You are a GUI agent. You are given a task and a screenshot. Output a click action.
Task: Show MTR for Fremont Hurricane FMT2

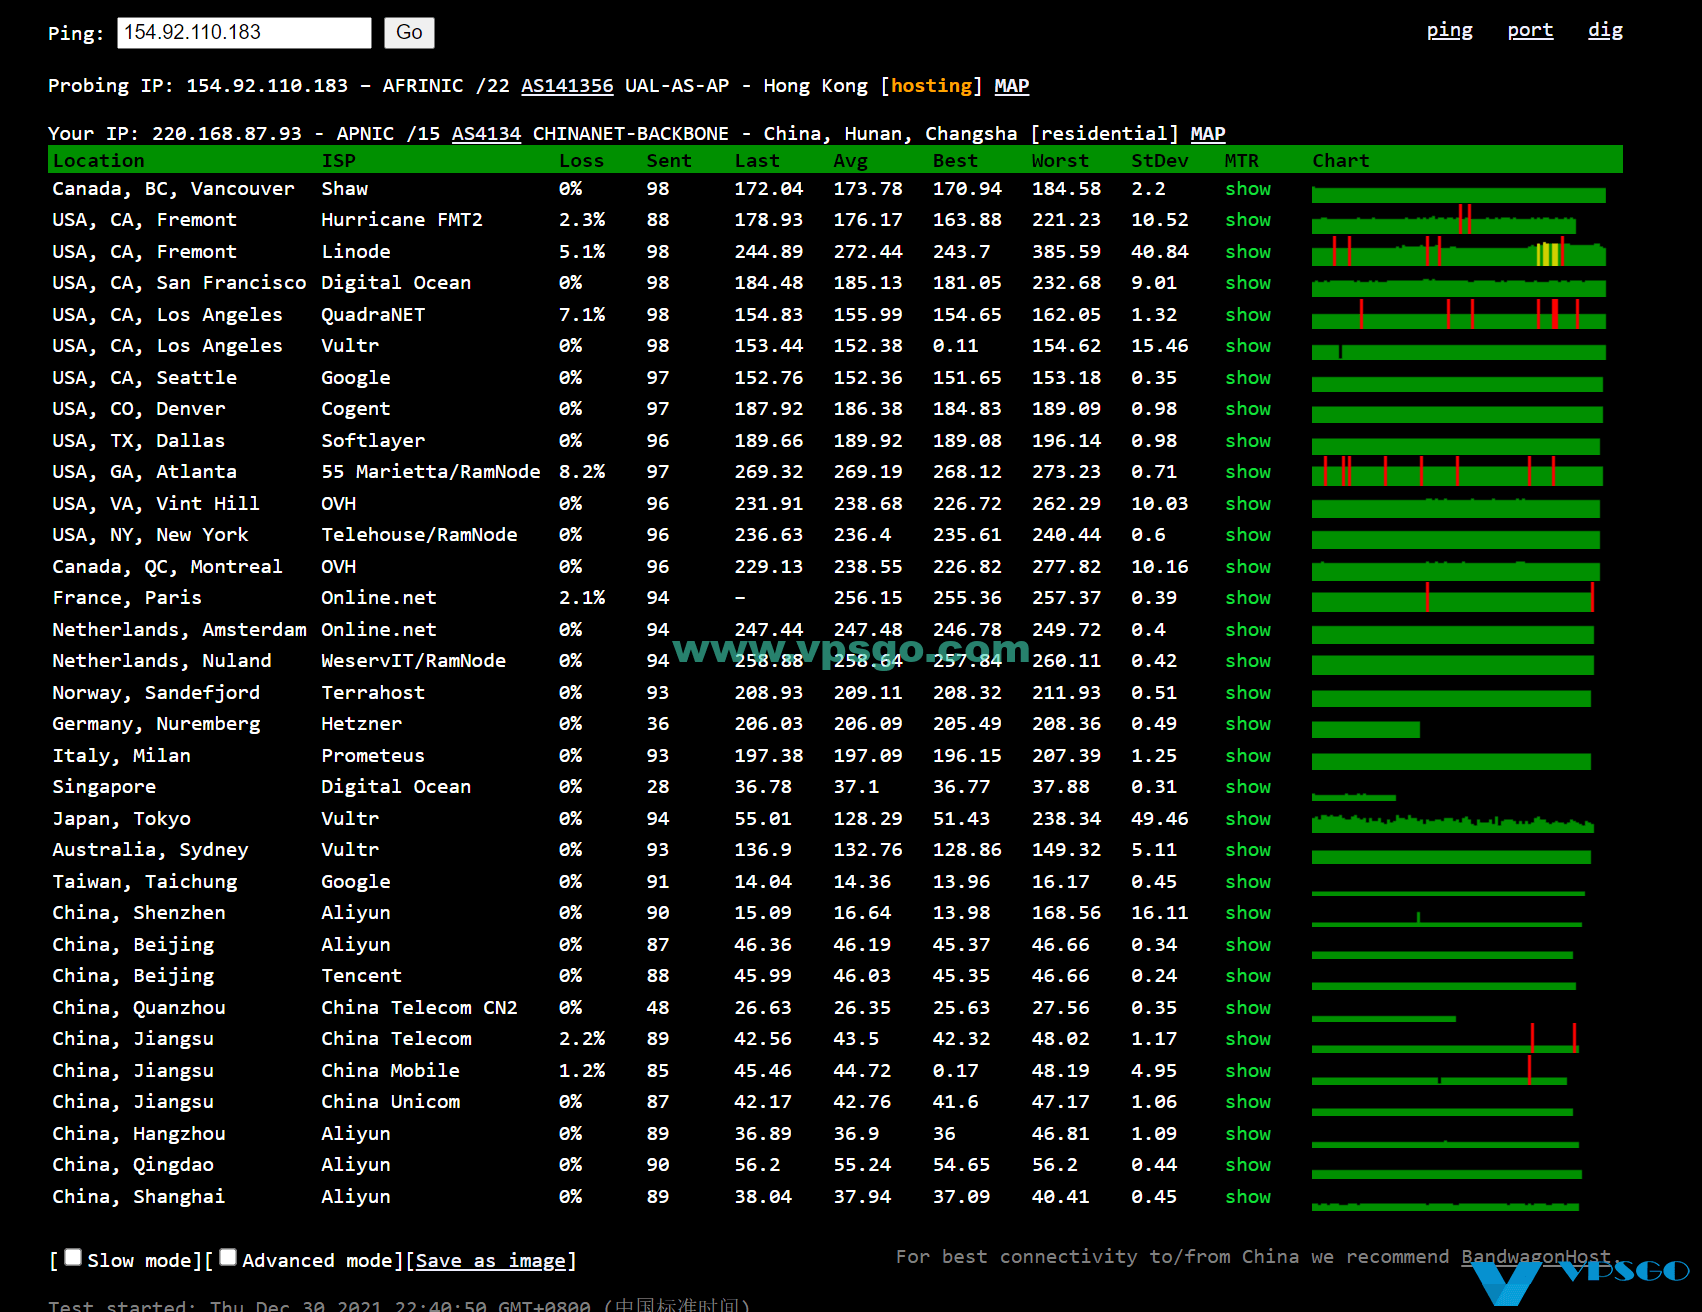click(1248, 220)
